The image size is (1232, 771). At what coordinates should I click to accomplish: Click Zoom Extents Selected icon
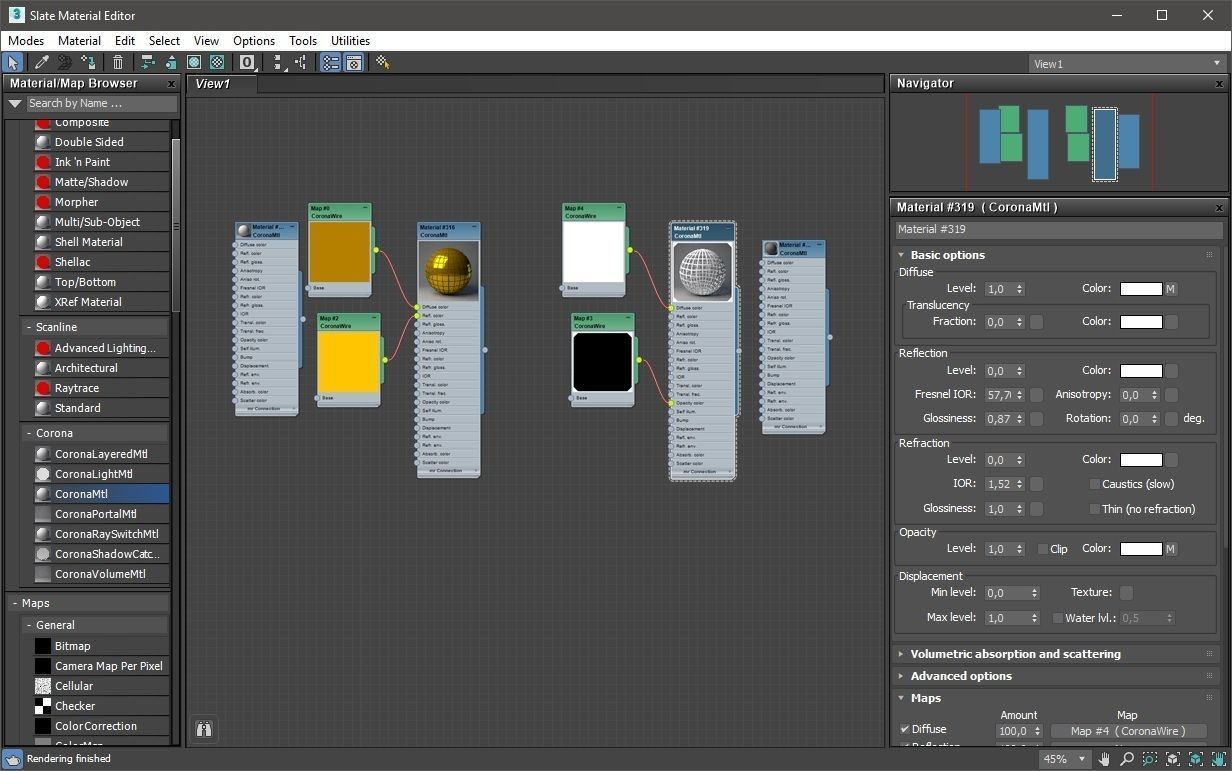tap(1195, 759)
